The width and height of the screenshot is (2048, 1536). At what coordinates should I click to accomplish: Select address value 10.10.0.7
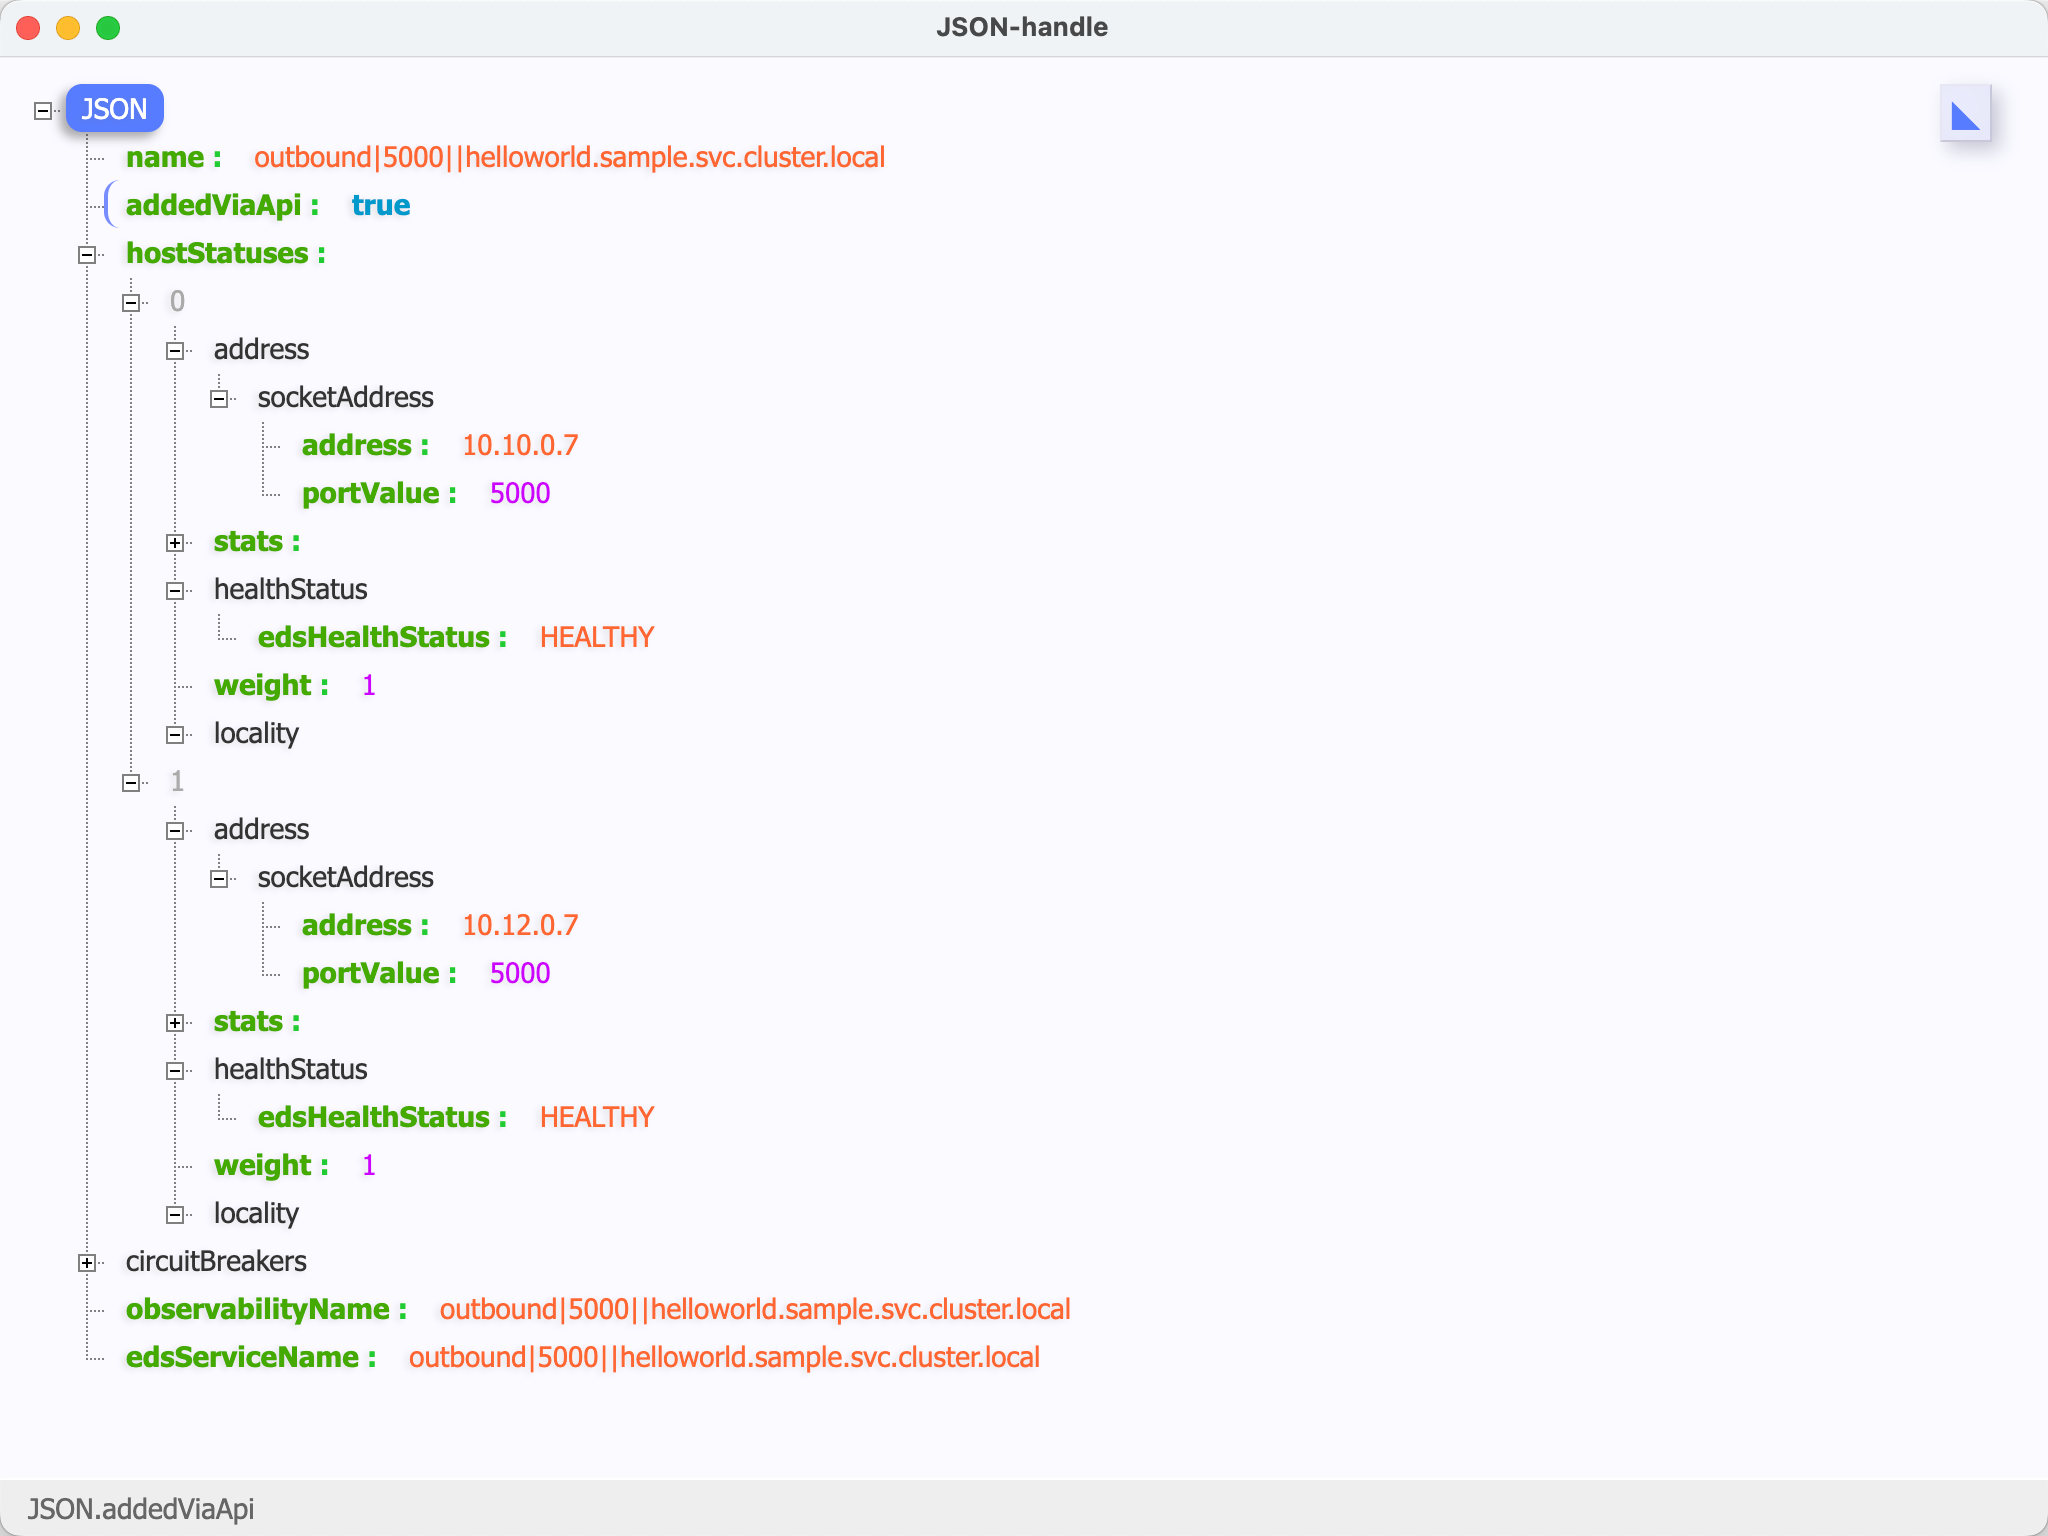coord(520,445)
